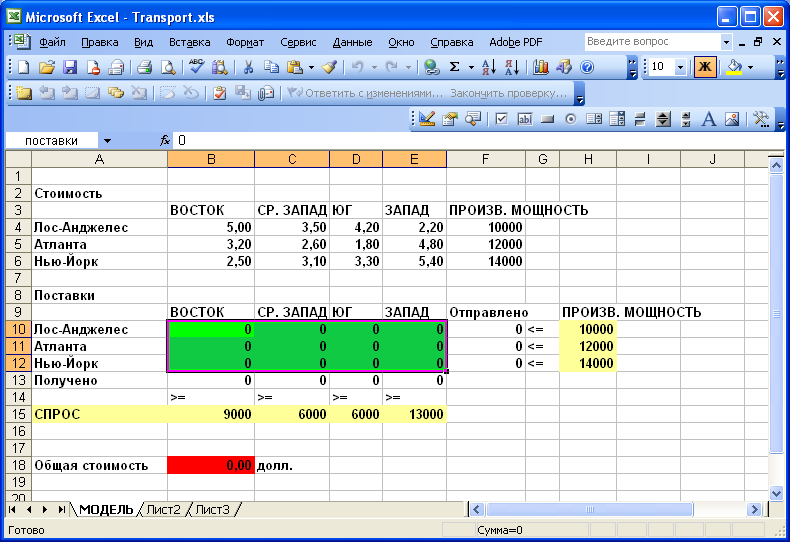Image resolution: width=790 pixels, height=542 pixels.
Task: Apply AutoSum with the sigma icon
Action: tap(454, 67)
